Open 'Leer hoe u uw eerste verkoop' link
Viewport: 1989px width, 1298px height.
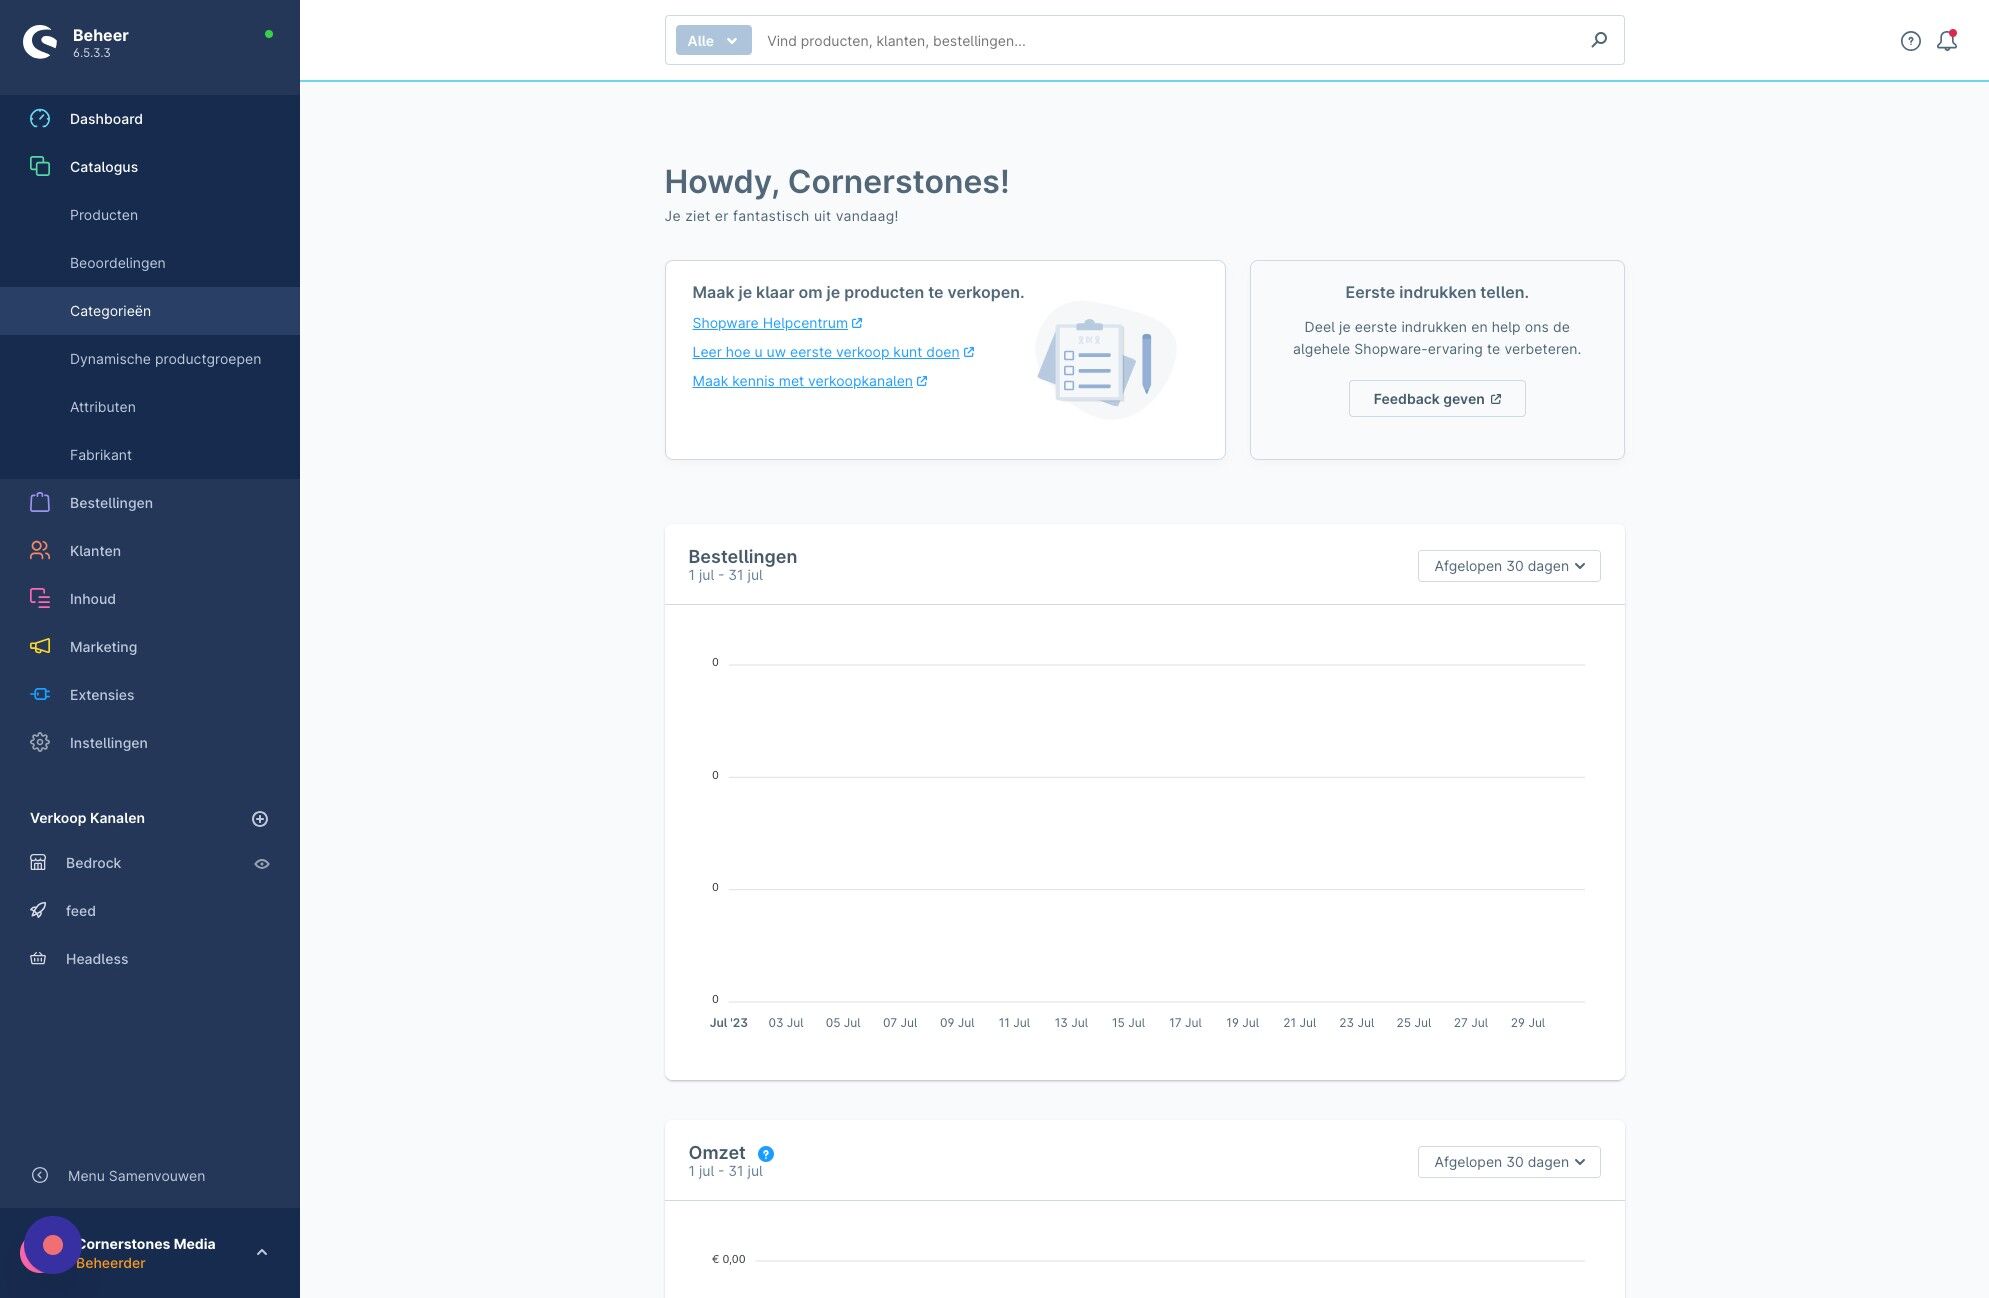[x=833, y=352]
